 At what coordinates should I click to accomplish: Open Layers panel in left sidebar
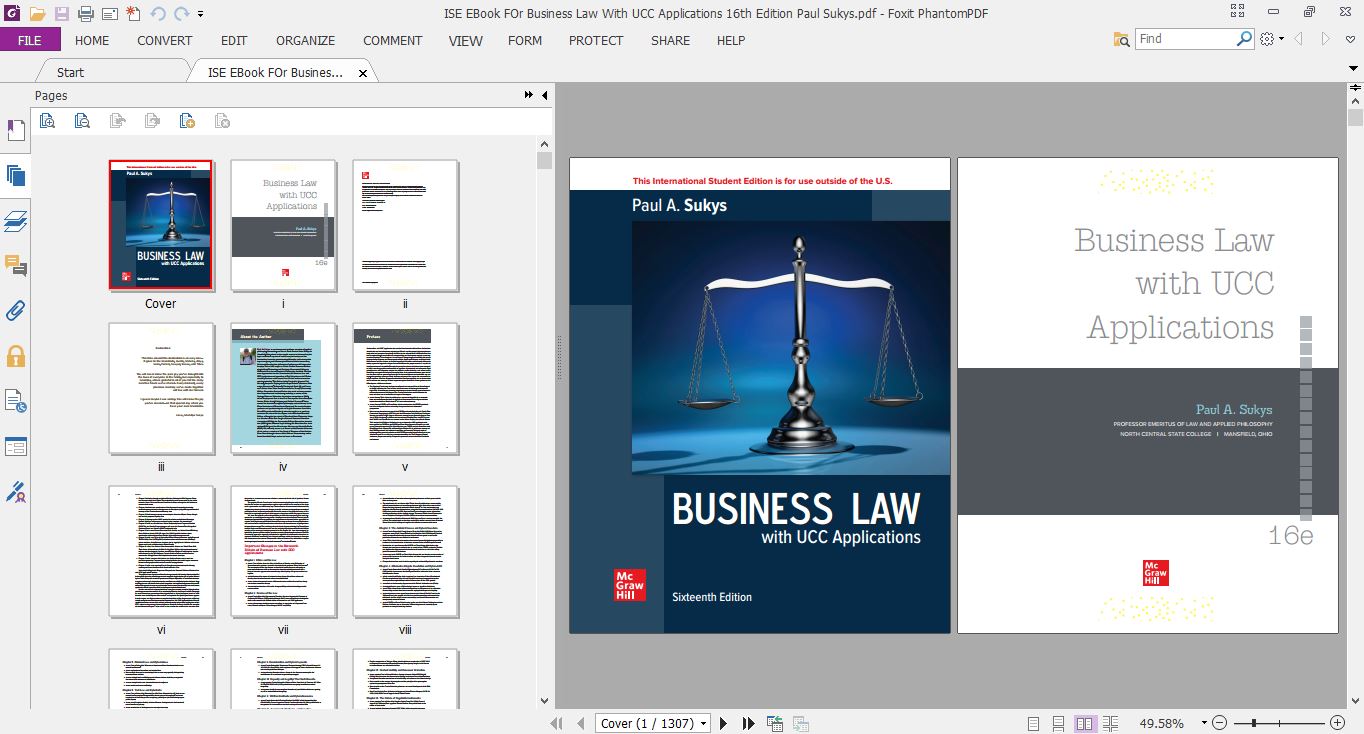(16, 221)
